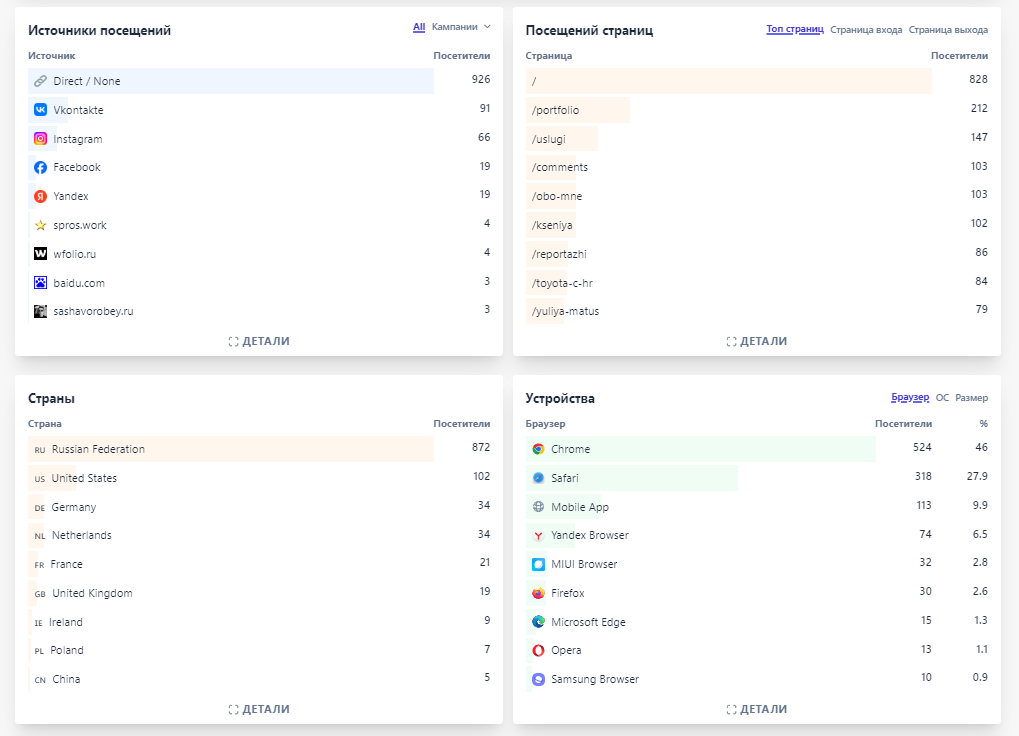The height and width of the screenshot is (736, 1019).
Task: Open the Кампании dropdown
Action: [x=461, y=27]
